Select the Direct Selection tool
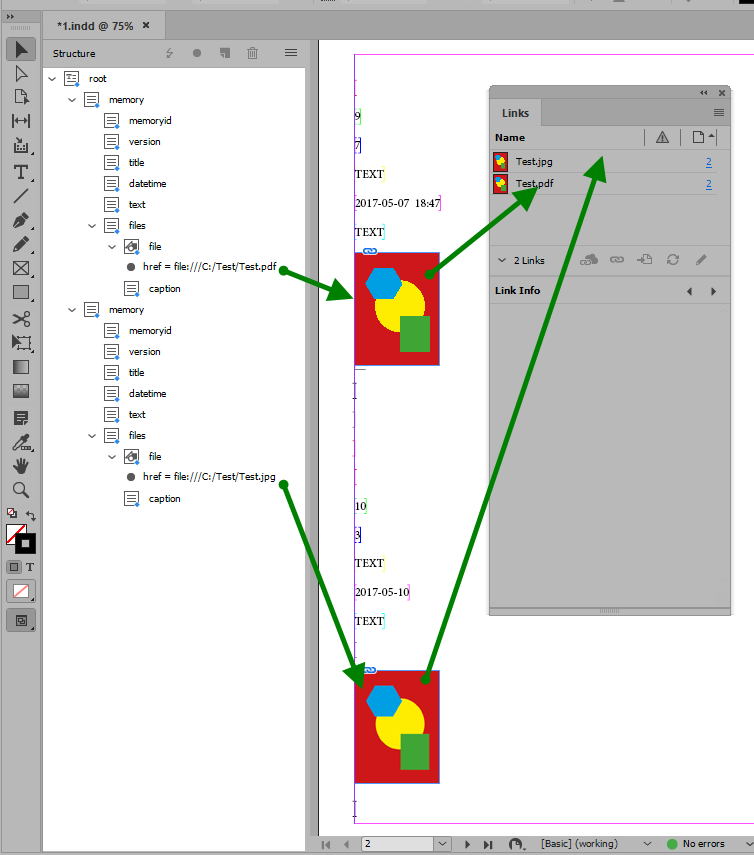The width and height of the screenshot is (754, 855). [21, 74]
